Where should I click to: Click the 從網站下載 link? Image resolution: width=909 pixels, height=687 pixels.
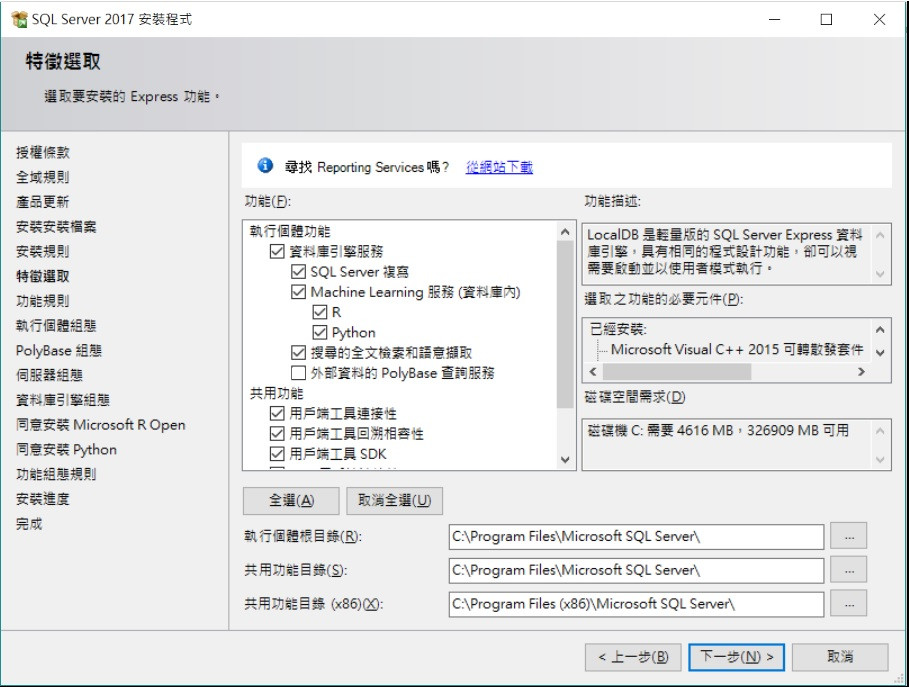tap(499, 167)
